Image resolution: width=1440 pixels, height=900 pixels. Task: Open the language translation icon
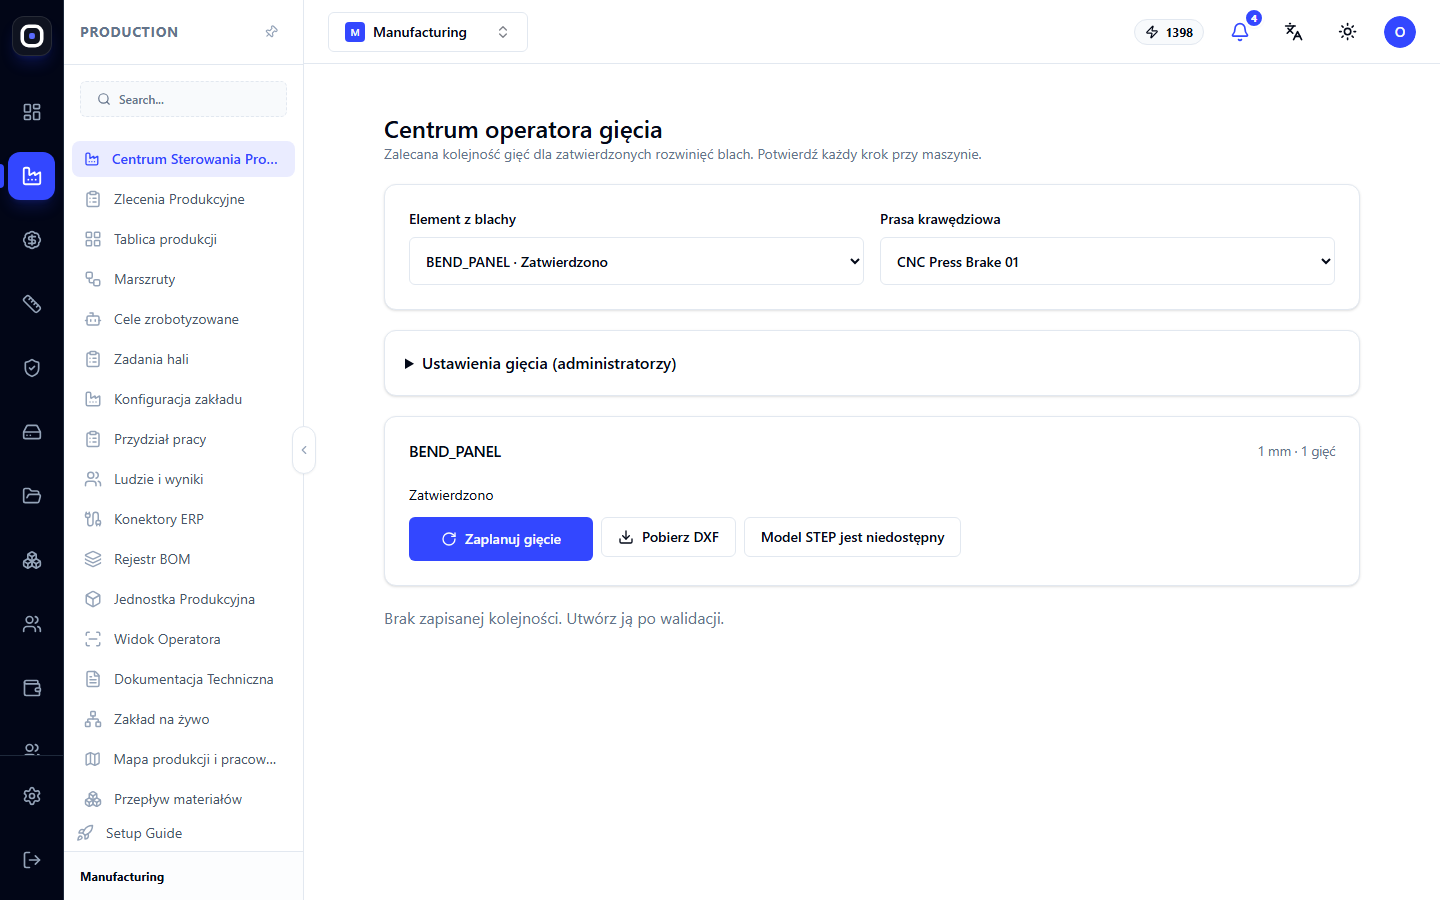coord(1294,32)
